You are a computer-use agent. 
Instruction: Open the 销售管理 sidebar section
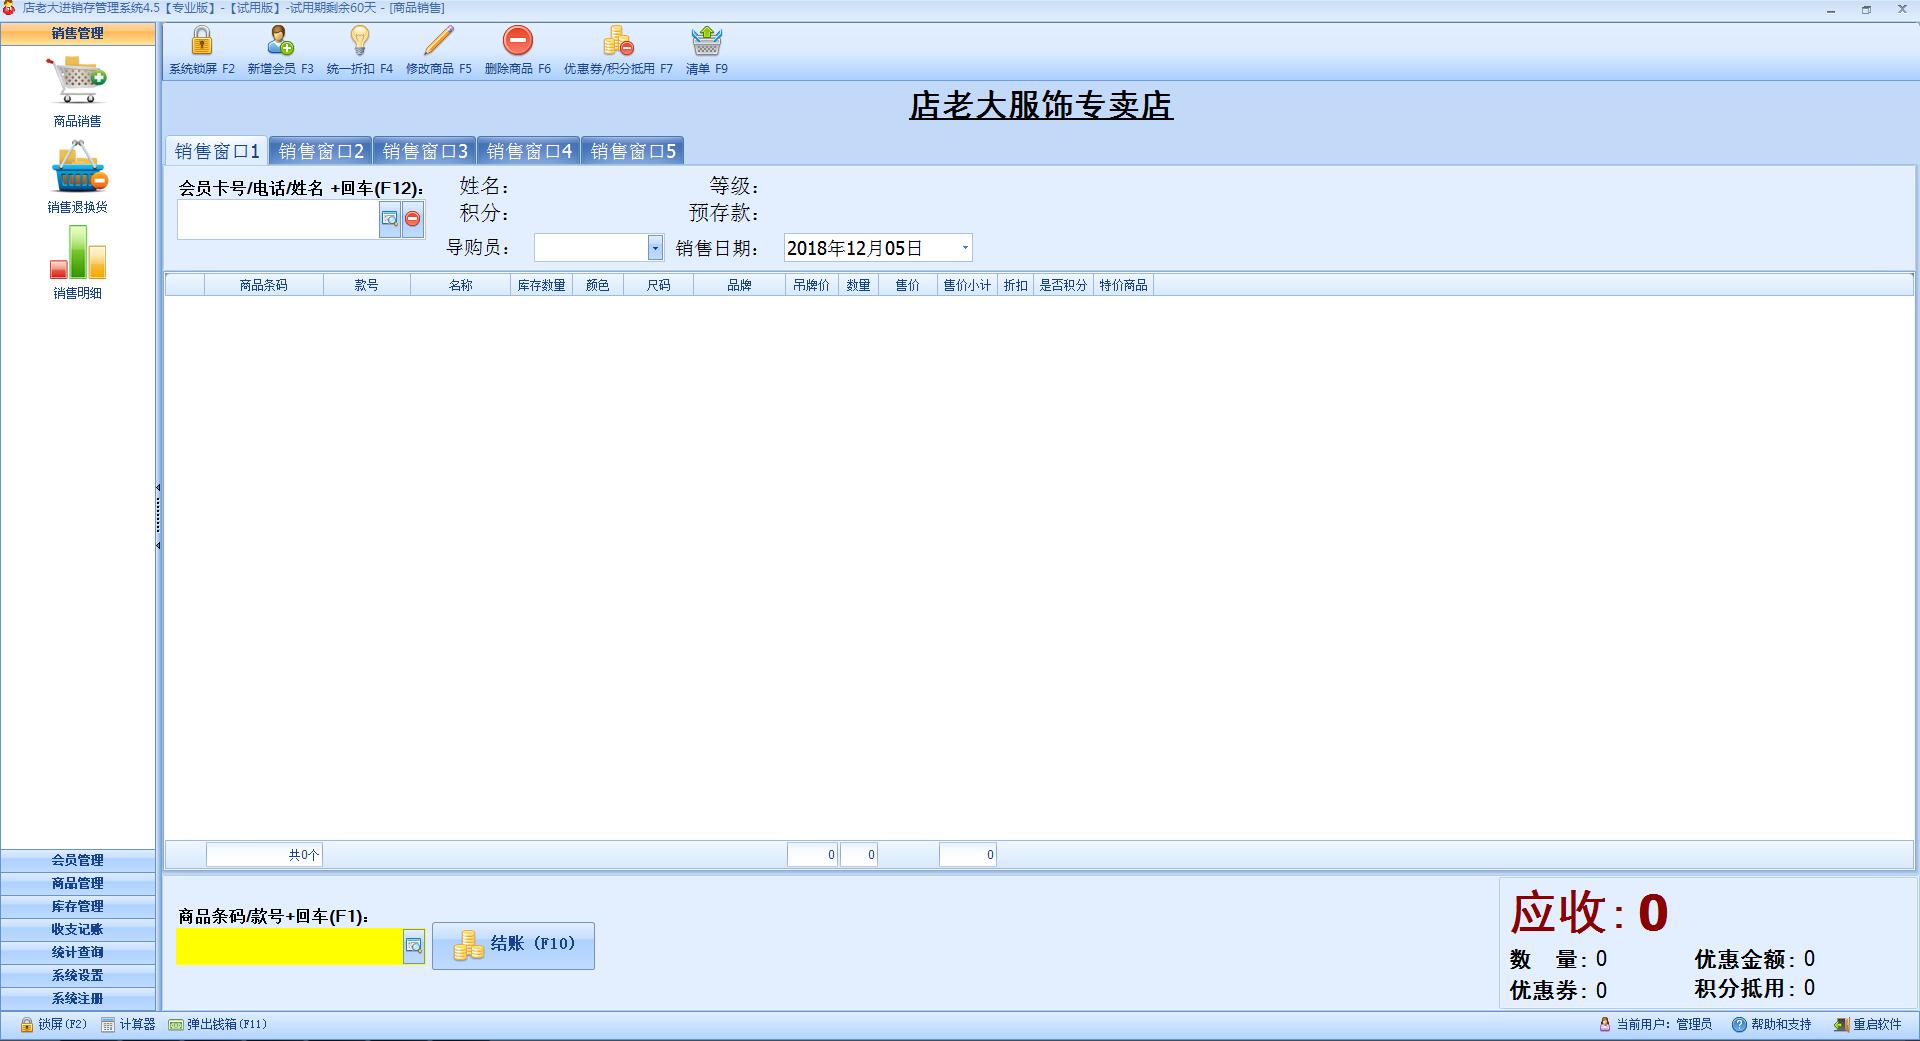pyautogui.click(x=78, y=33)
